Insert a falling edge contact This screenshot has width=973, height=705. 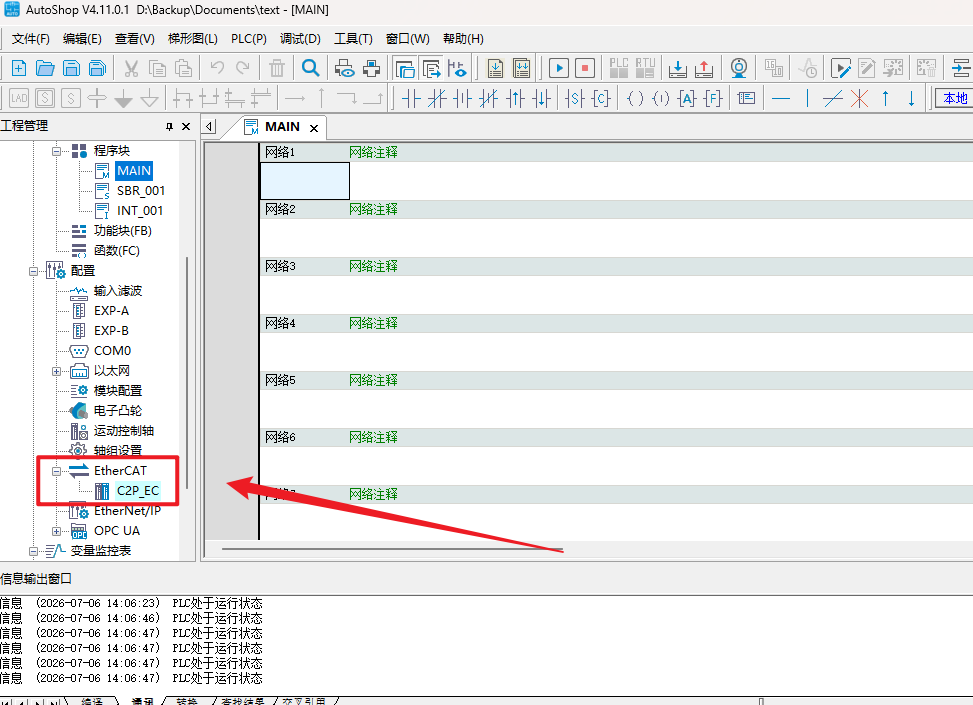tap(542, 98)
